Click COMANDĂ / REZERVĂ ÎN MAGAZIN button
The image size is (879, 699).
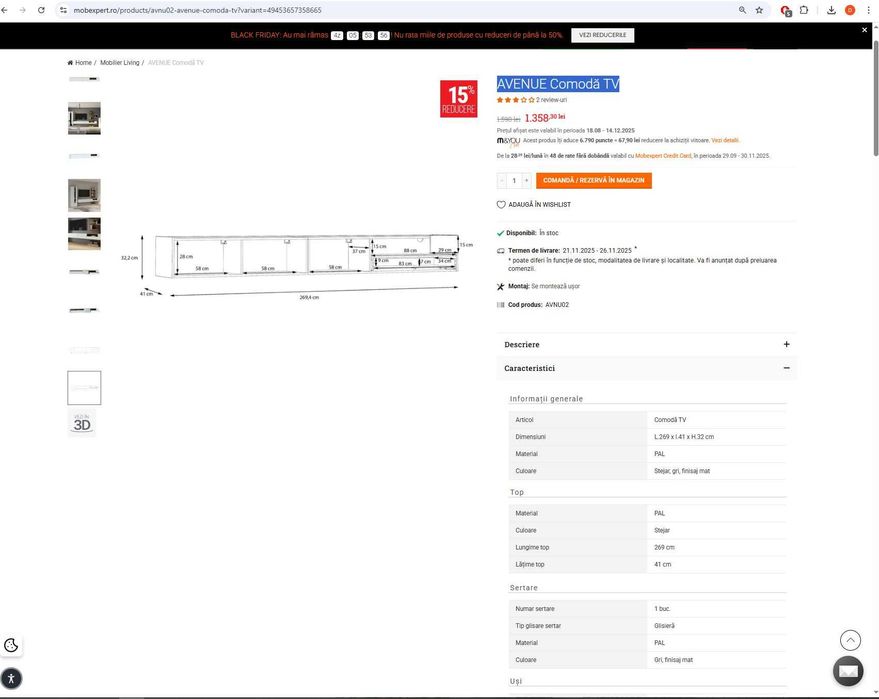tap(594, 180)
